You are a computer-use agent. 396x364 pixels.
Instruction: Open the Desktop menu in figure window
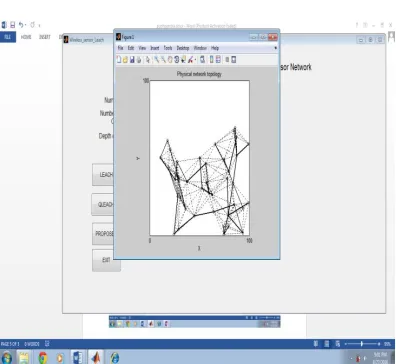pyautogui.click(x=183, y=48)
